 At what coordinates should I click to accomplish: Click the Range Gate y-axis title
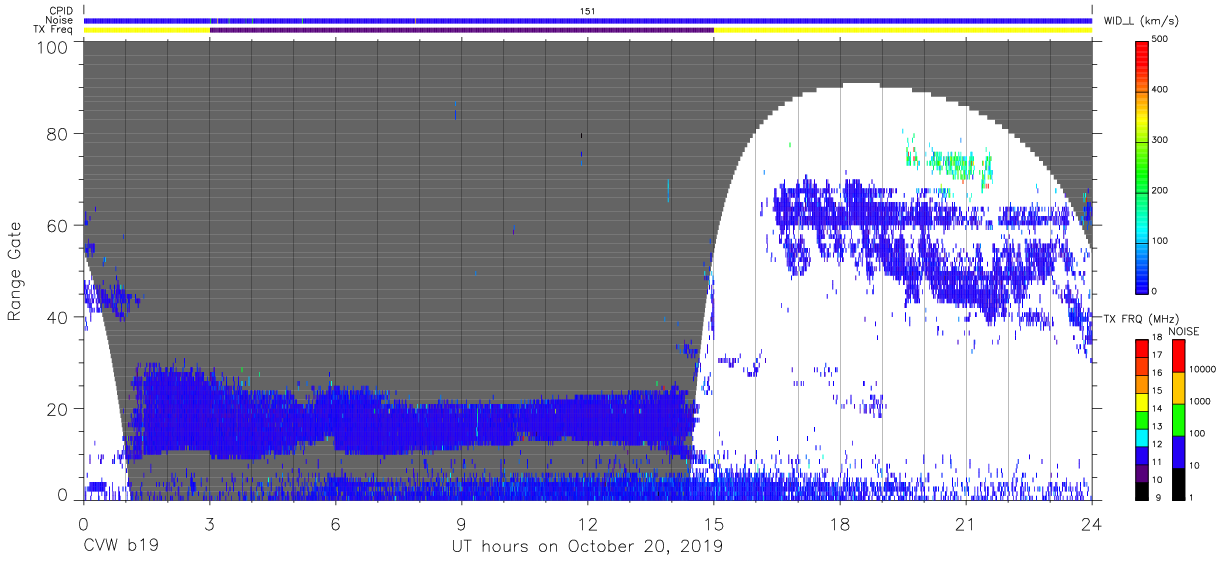coord(15,271)
